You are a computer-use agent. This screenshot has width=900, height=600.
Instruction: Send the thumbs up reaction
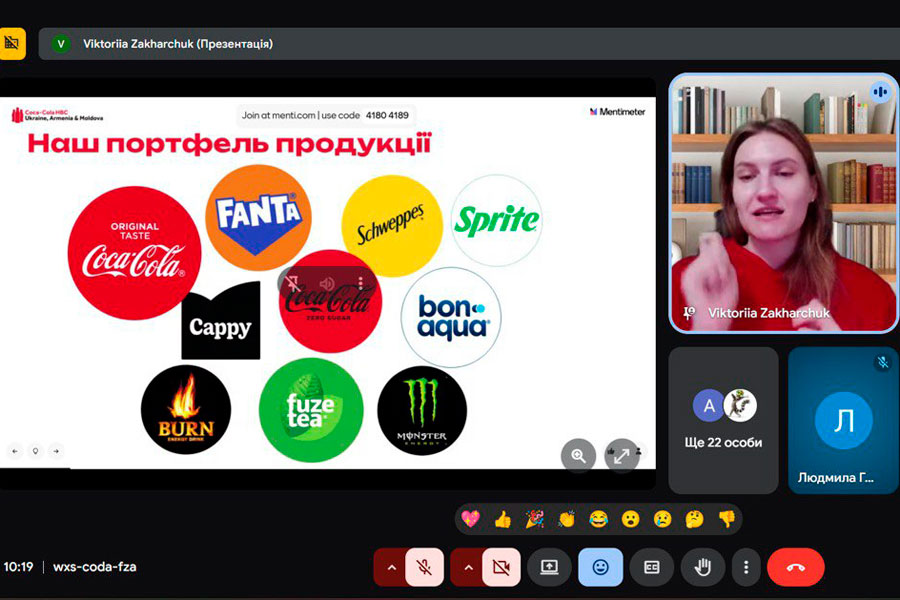click(502, 519)
